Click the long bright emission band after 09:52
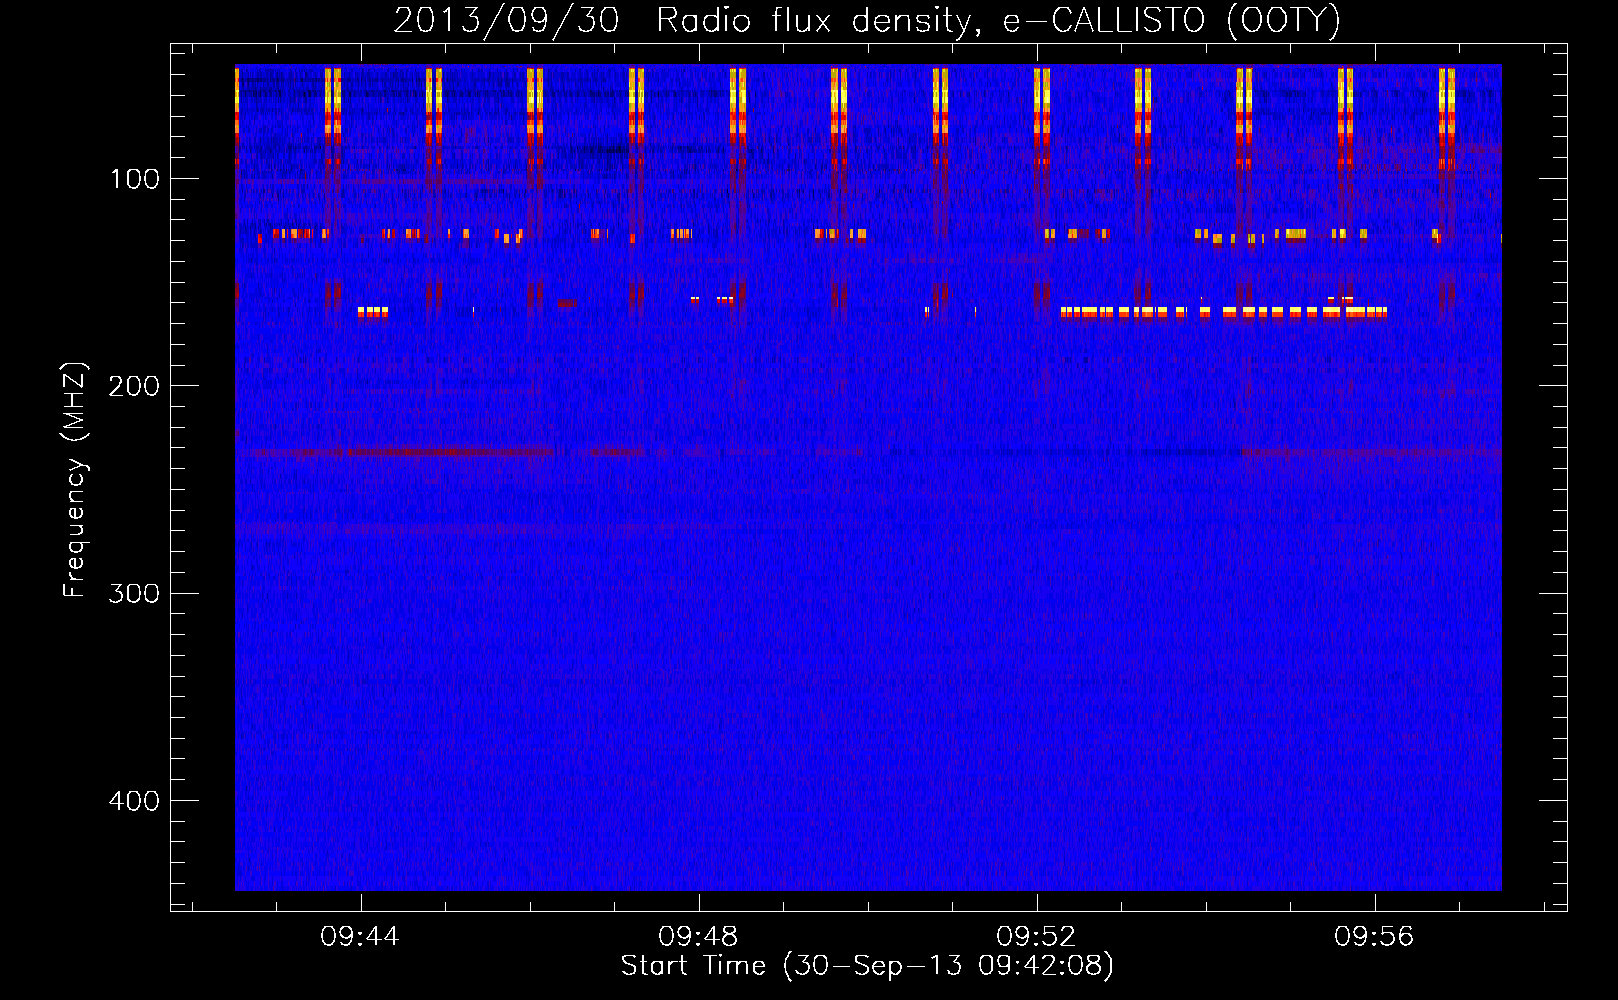This screenshot has height=1000, width=1618. 1224,312
